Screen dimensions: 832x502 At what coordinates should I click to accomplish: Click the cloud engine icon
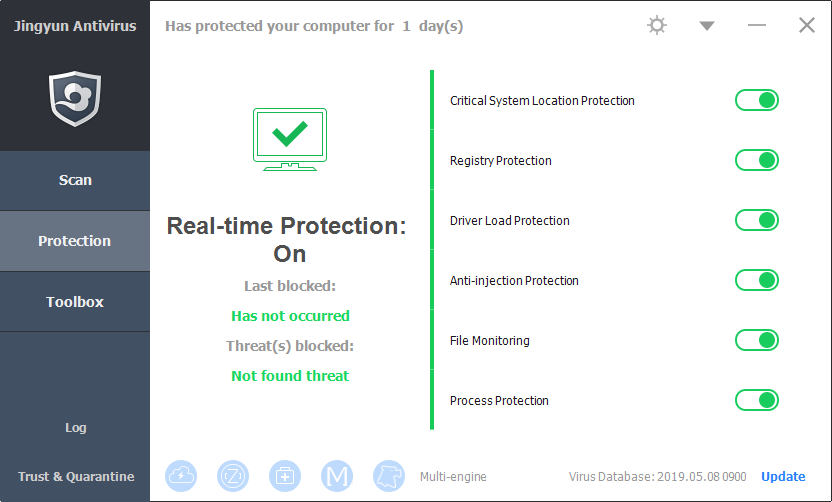pyautogui.click(x=182, y=476)
